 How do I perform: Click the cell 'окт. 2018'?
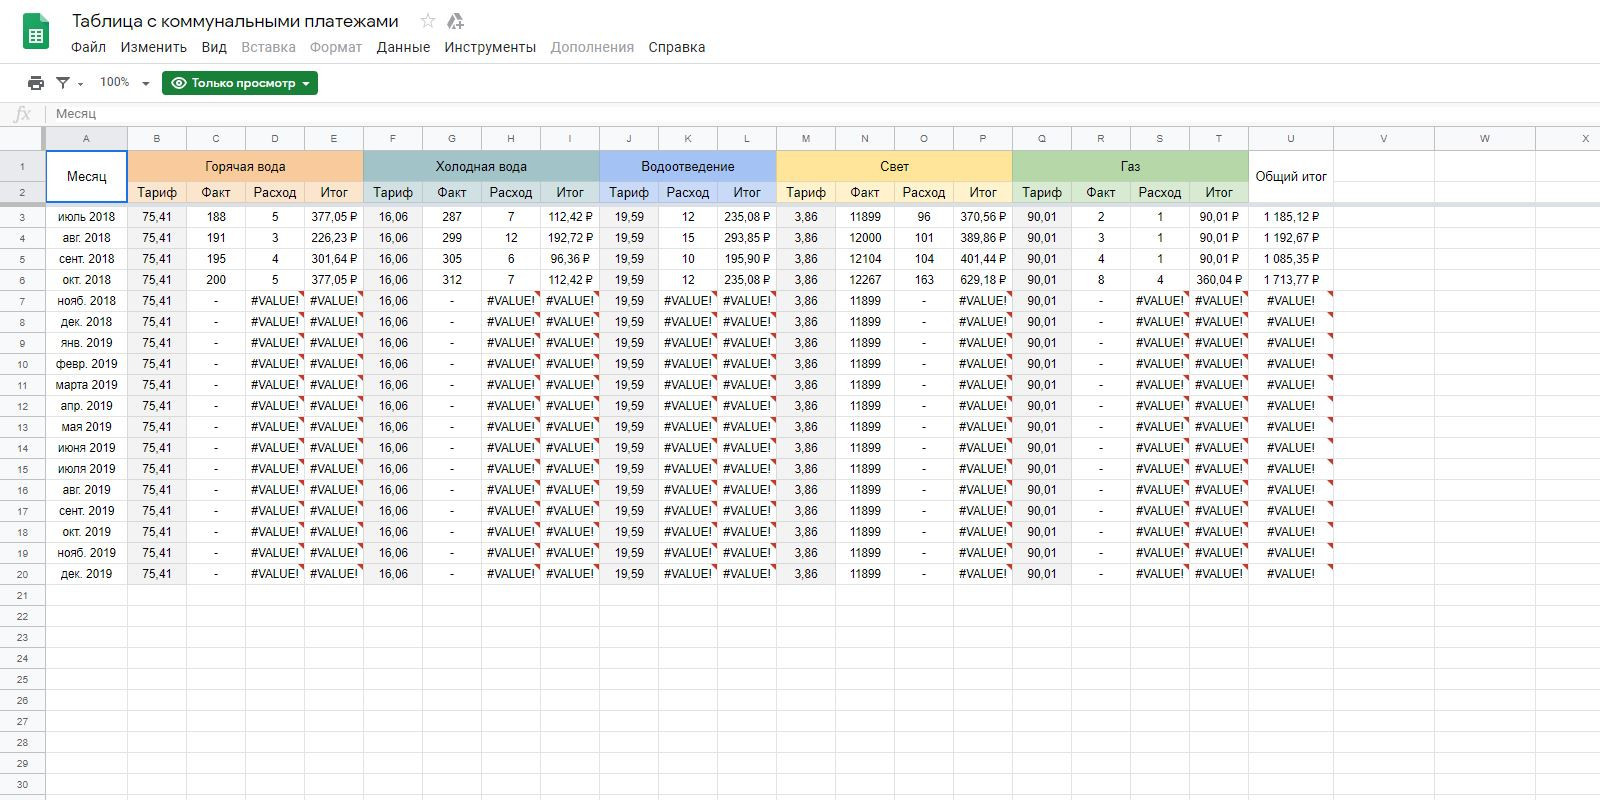point(86,280)
